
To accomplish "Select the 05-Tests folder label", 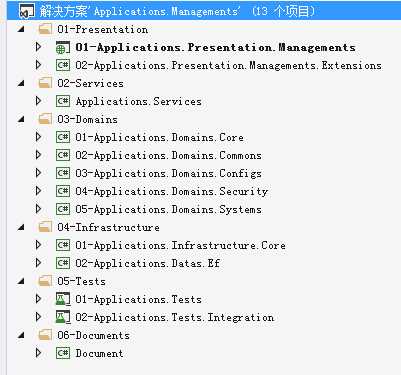I will (81, 281).
